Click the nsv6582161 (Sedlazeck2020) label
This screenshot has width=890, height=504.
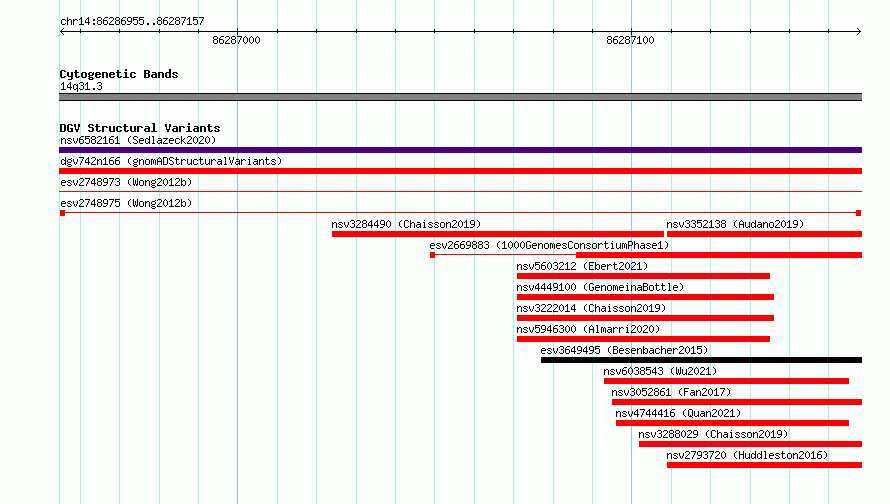(138, 140)
